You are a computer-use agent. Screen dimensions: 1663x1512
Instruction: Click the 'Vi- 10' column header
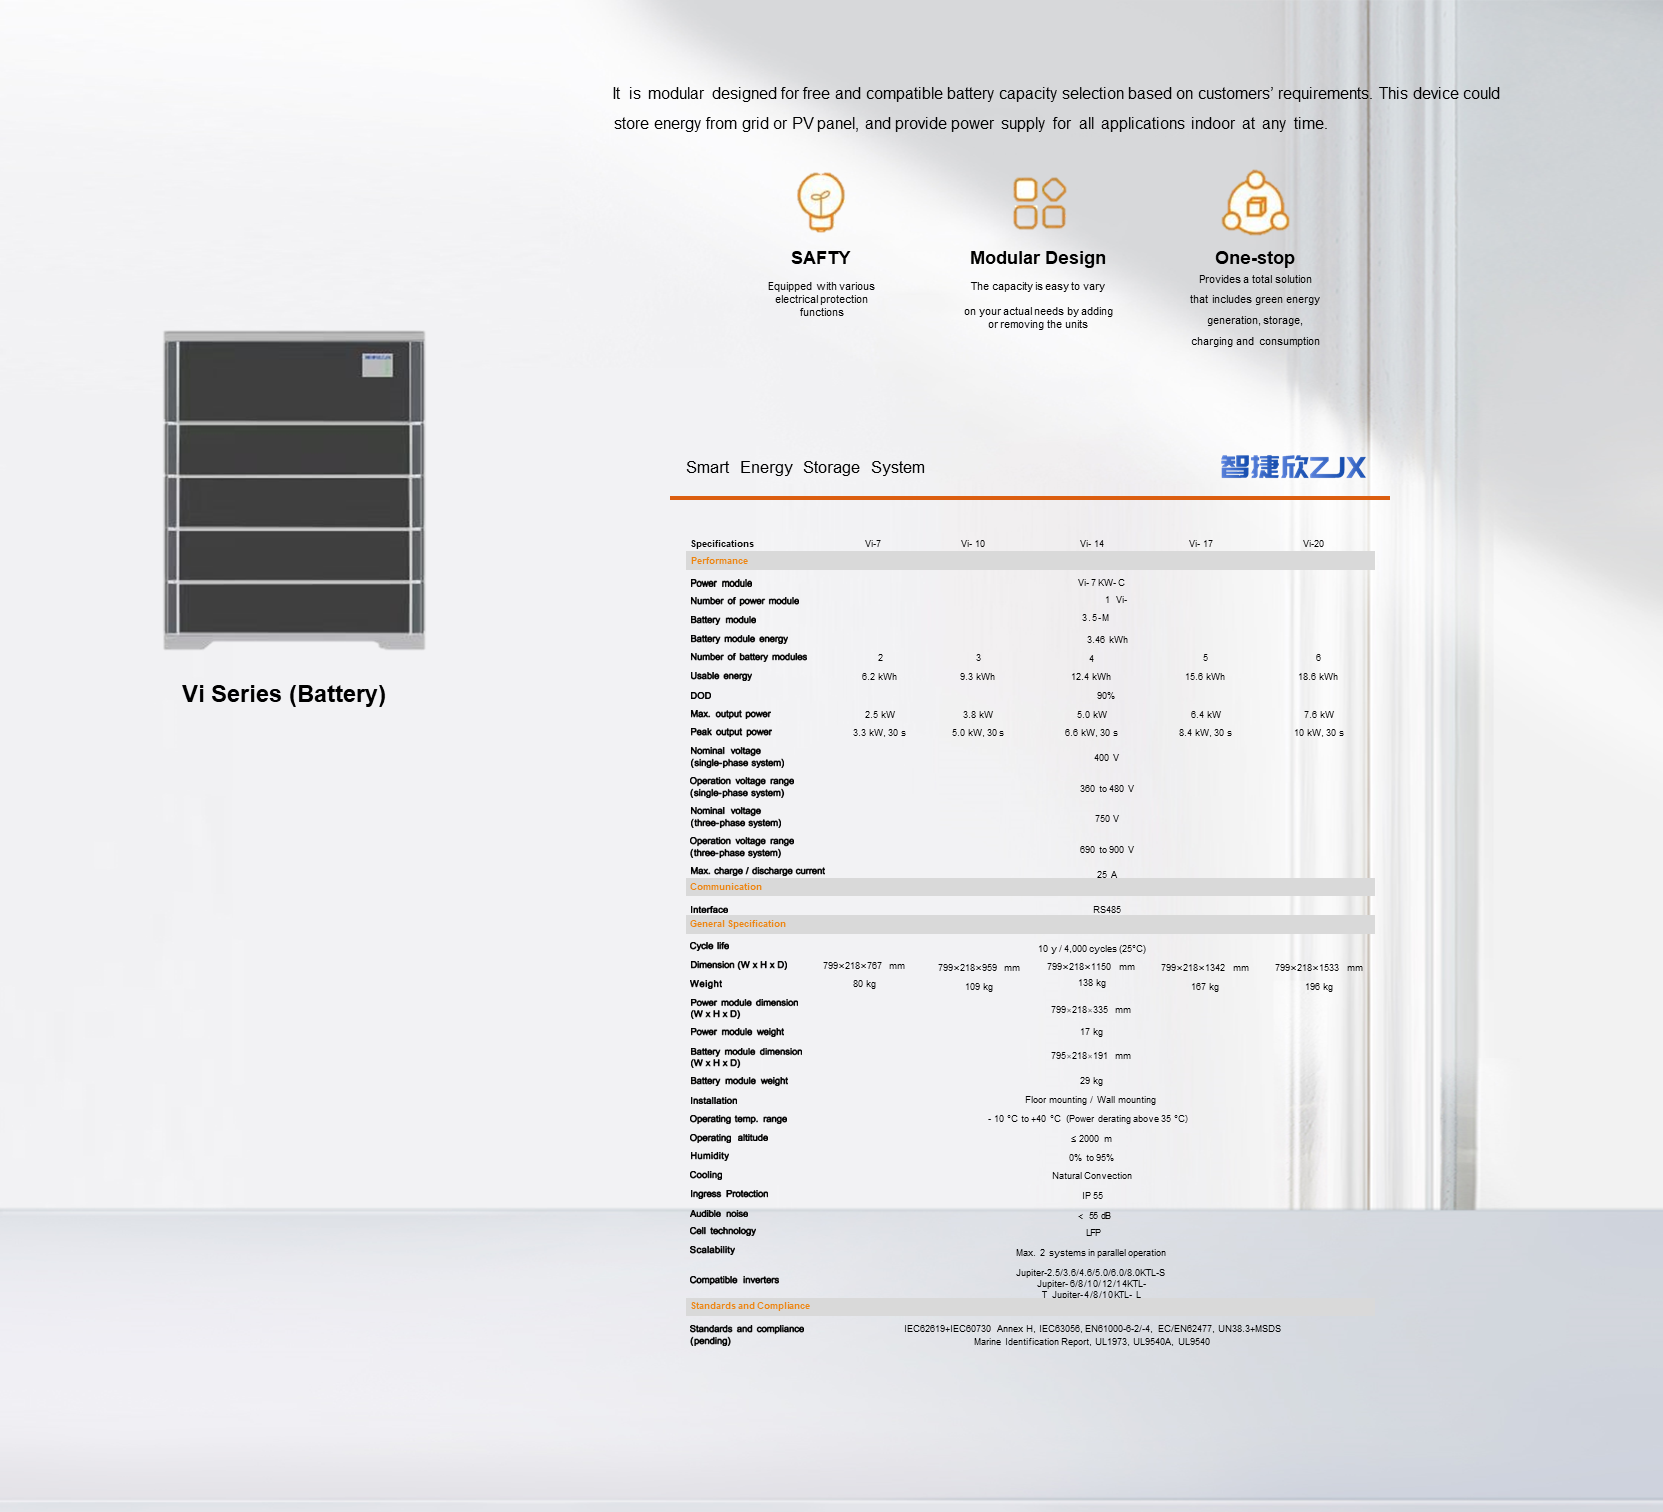point(973,544)
